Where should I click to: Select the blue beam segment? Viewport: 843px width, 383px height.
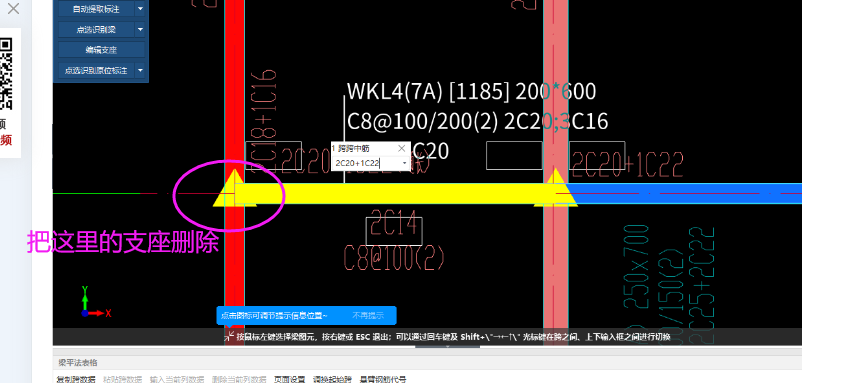tap(685, 193)
